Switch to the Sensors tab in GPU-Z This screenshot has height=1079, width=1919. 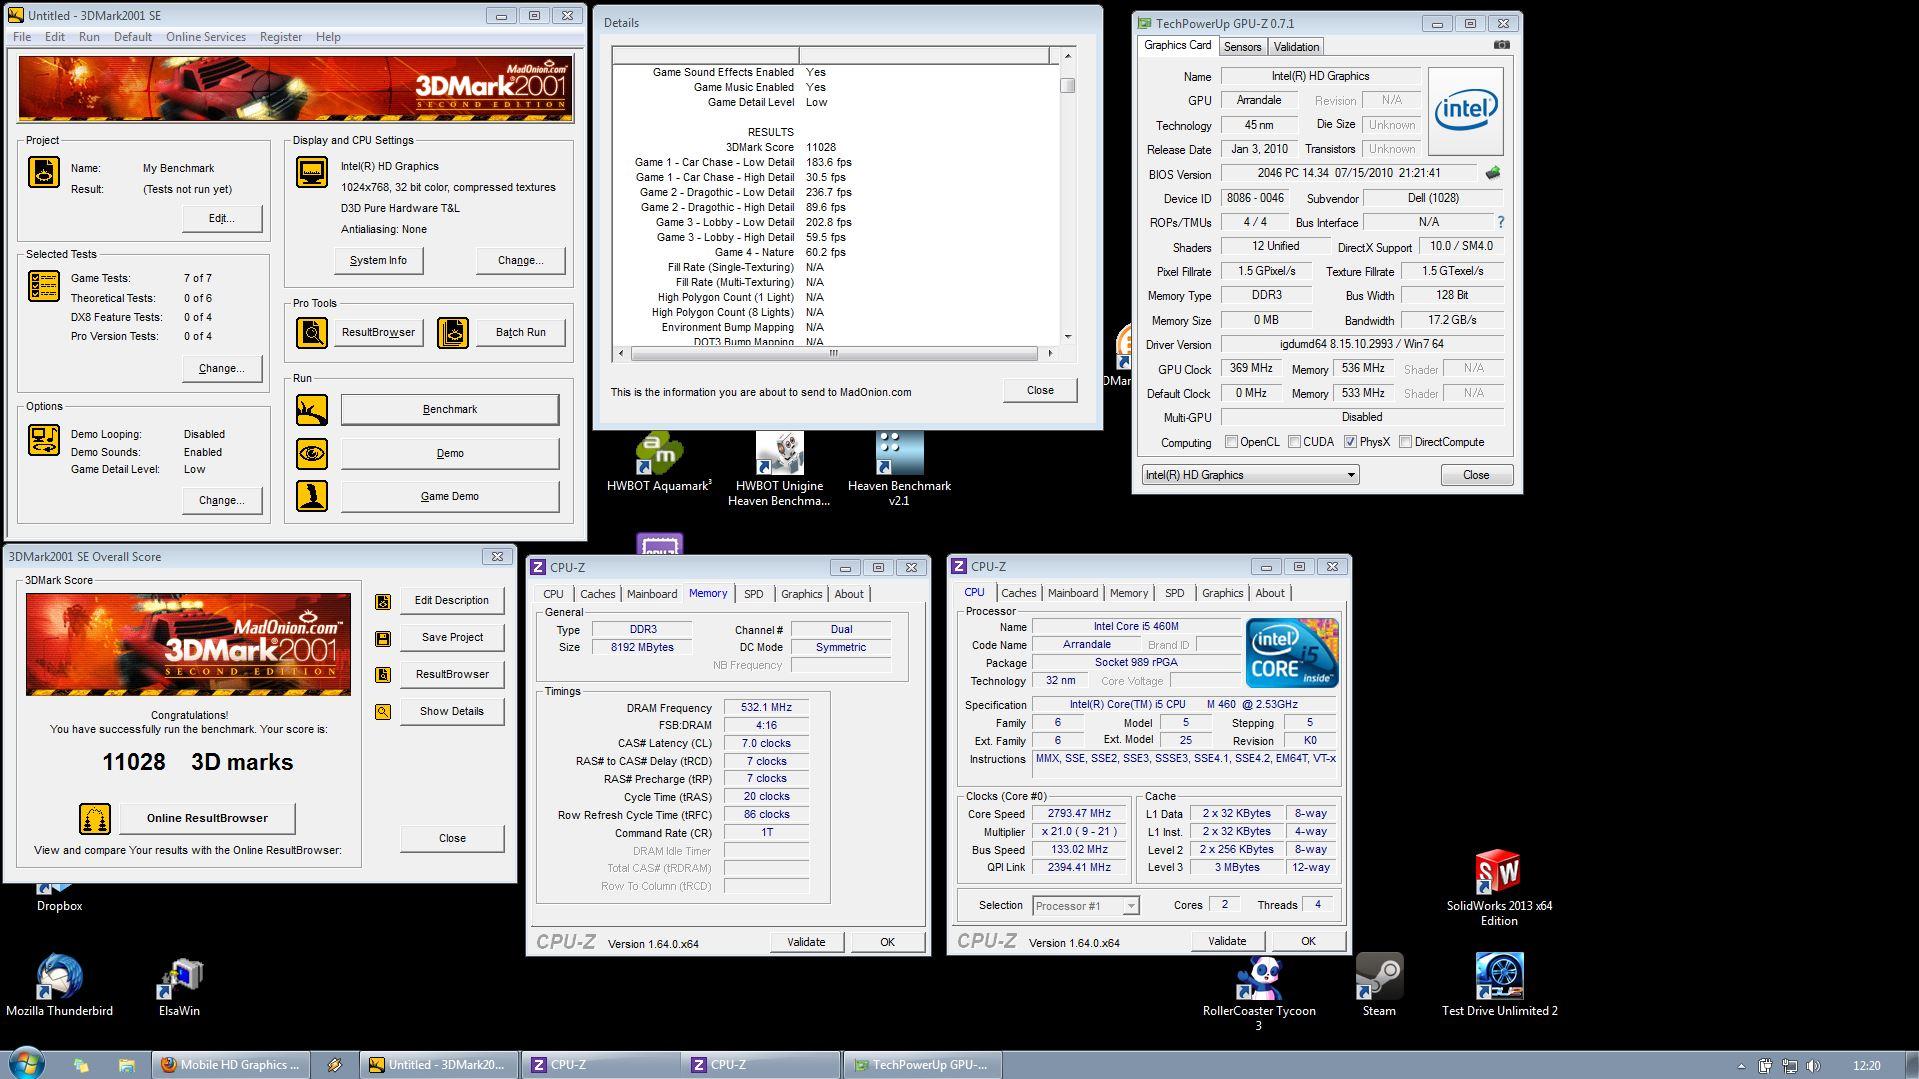pyautogui.click(x=1242, y=47)
